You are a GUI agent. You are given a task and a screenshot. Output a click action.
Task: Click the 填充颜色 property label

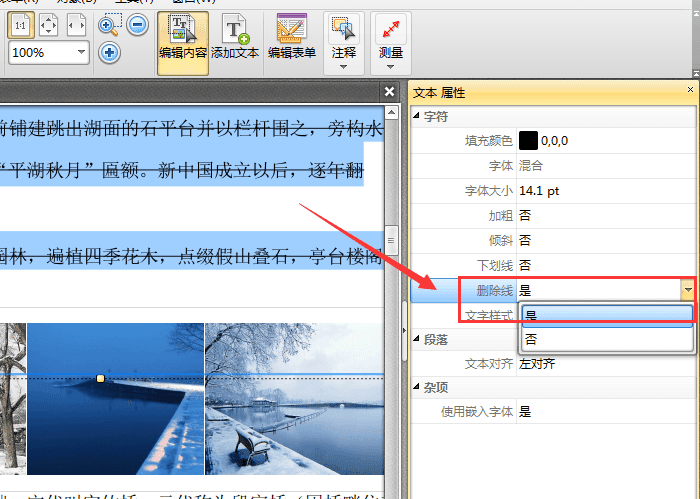[488, 141]
